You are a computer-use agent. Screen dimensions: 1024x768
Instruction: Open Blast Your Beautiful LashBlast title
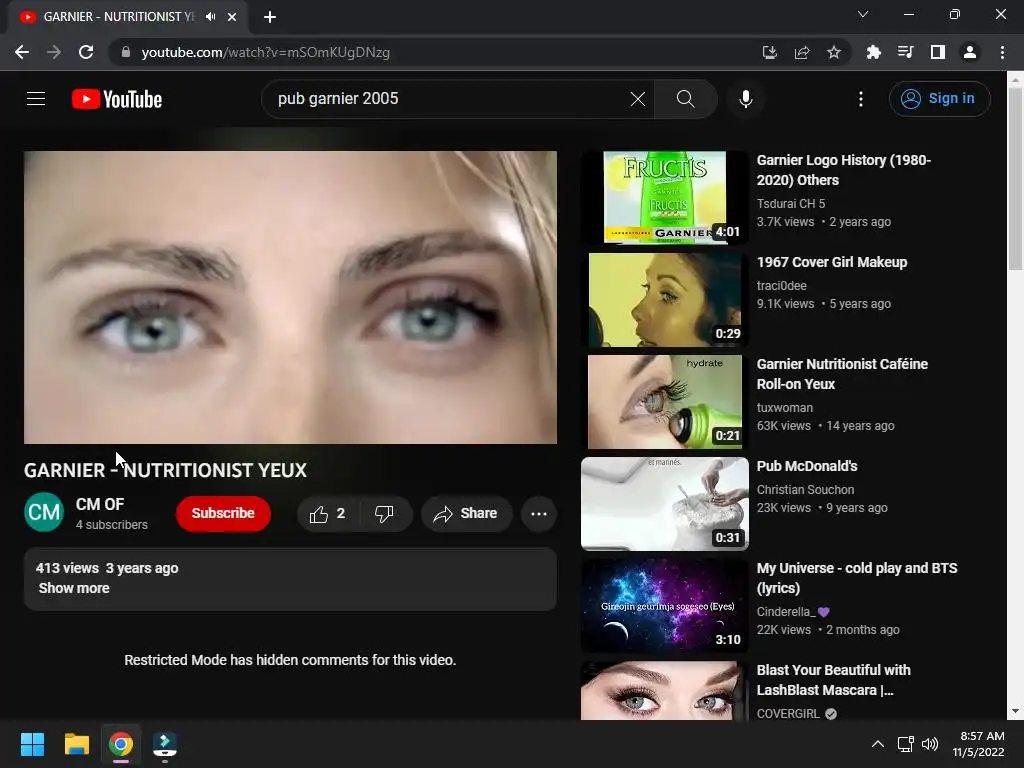coord(833,680)
